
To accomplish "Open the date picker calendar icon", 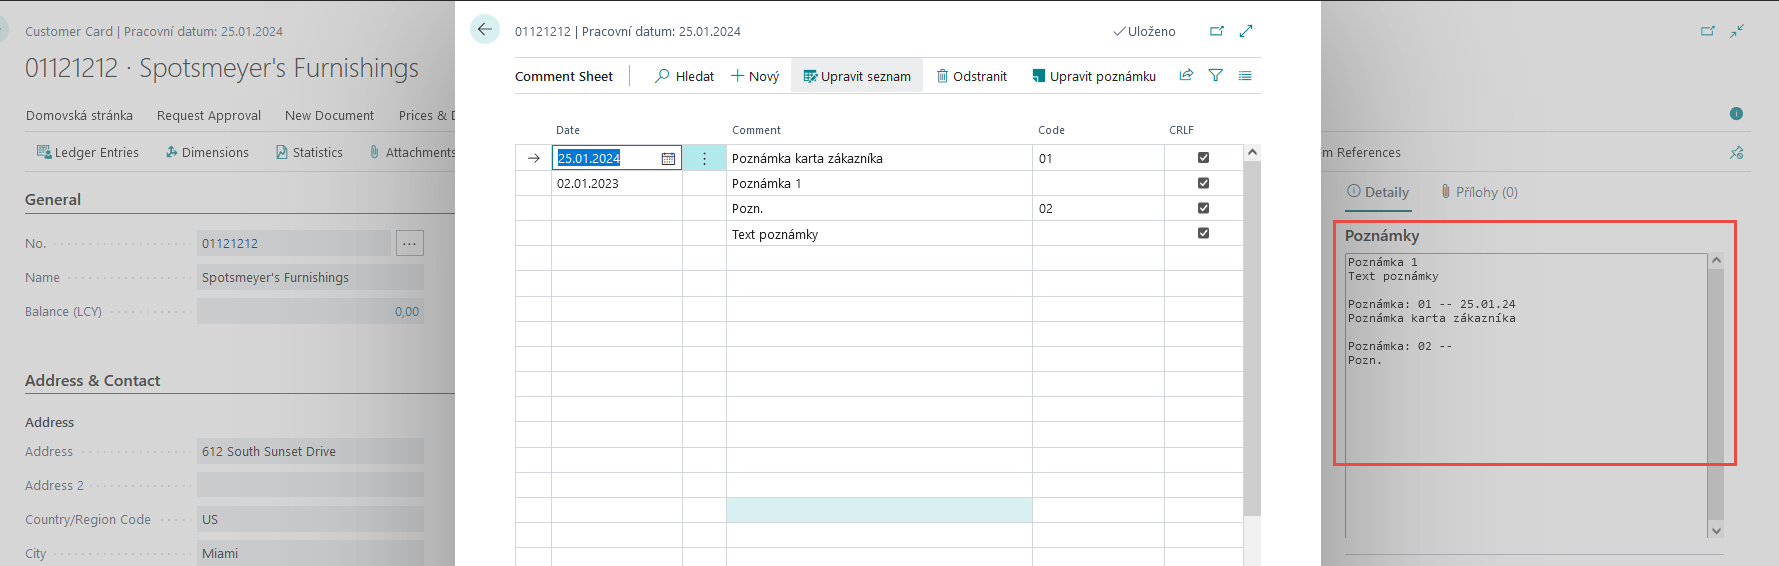I will 668,158.
